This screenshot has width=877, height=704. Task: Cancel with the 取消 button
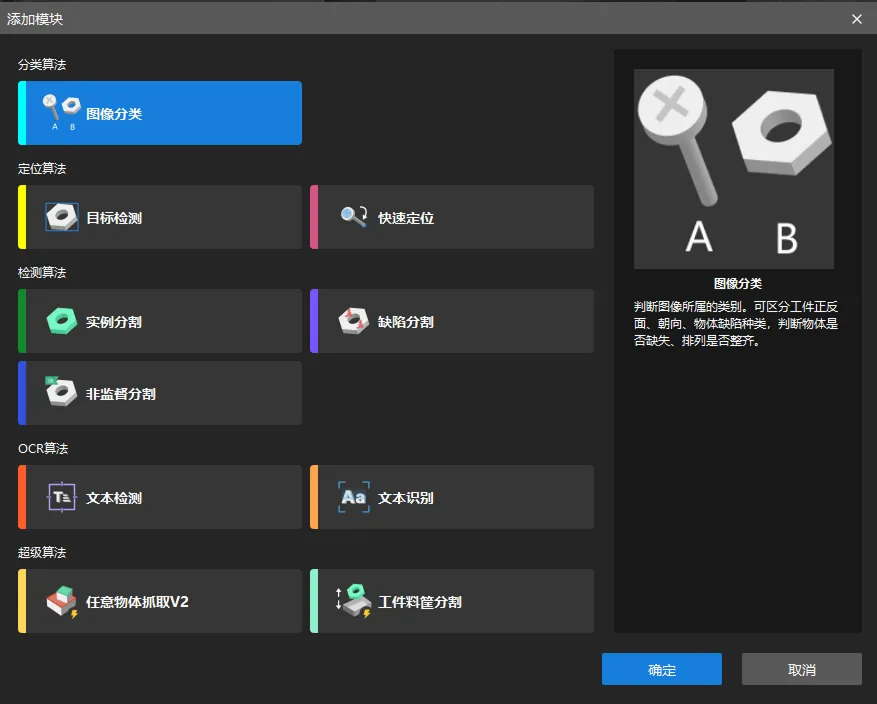(x=801, y=669)
